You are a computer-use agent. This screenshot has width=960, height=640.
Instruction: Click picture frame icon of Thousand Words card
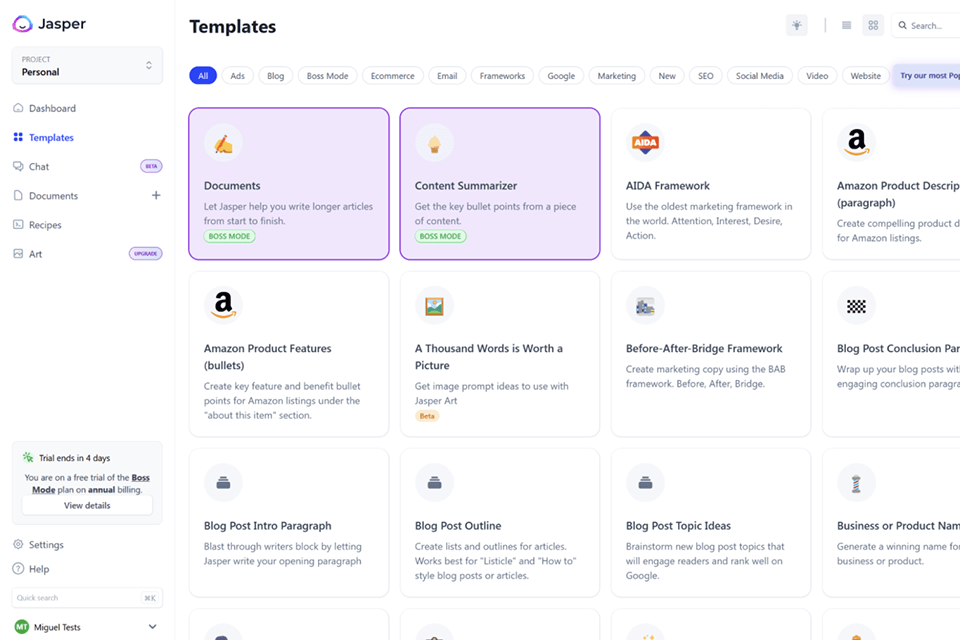(x=434, y=306)
